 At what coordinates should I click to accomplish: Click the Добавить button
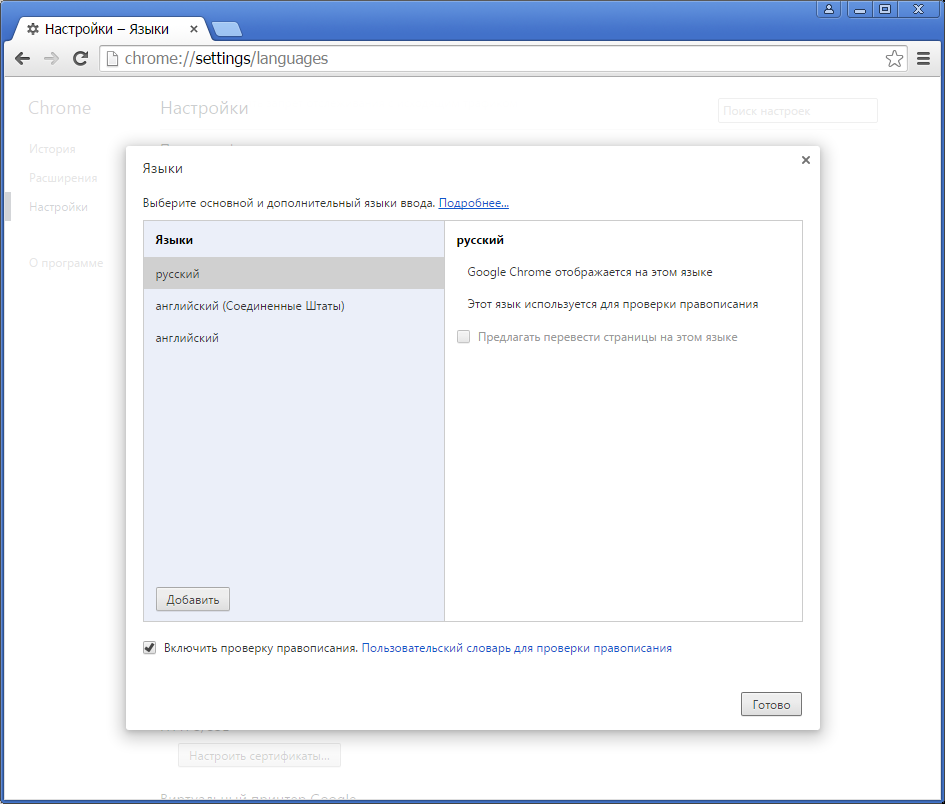[x=193, y=599]
